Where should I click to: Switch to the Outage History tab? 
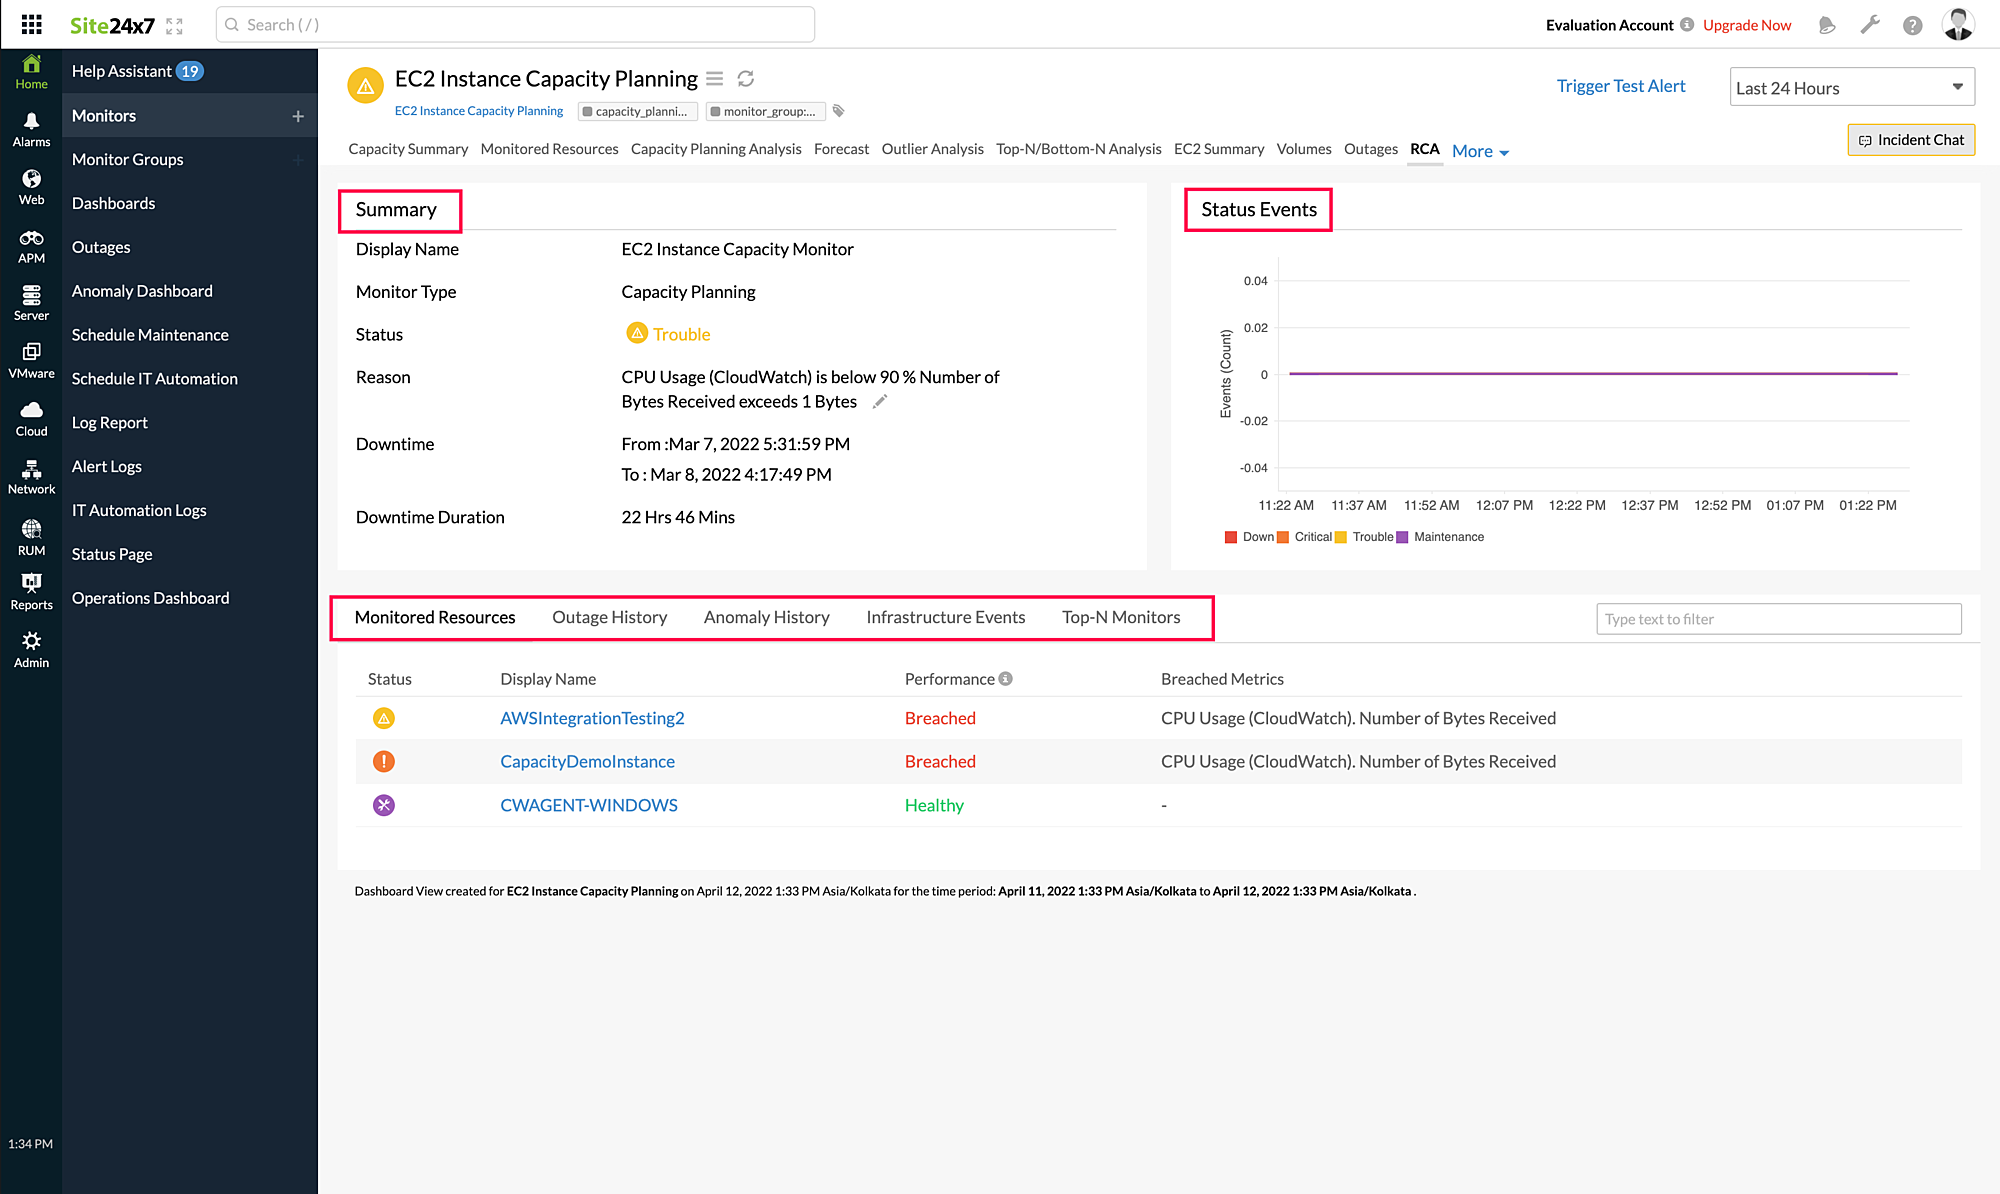pyautogui.click(x=610, y=615)
